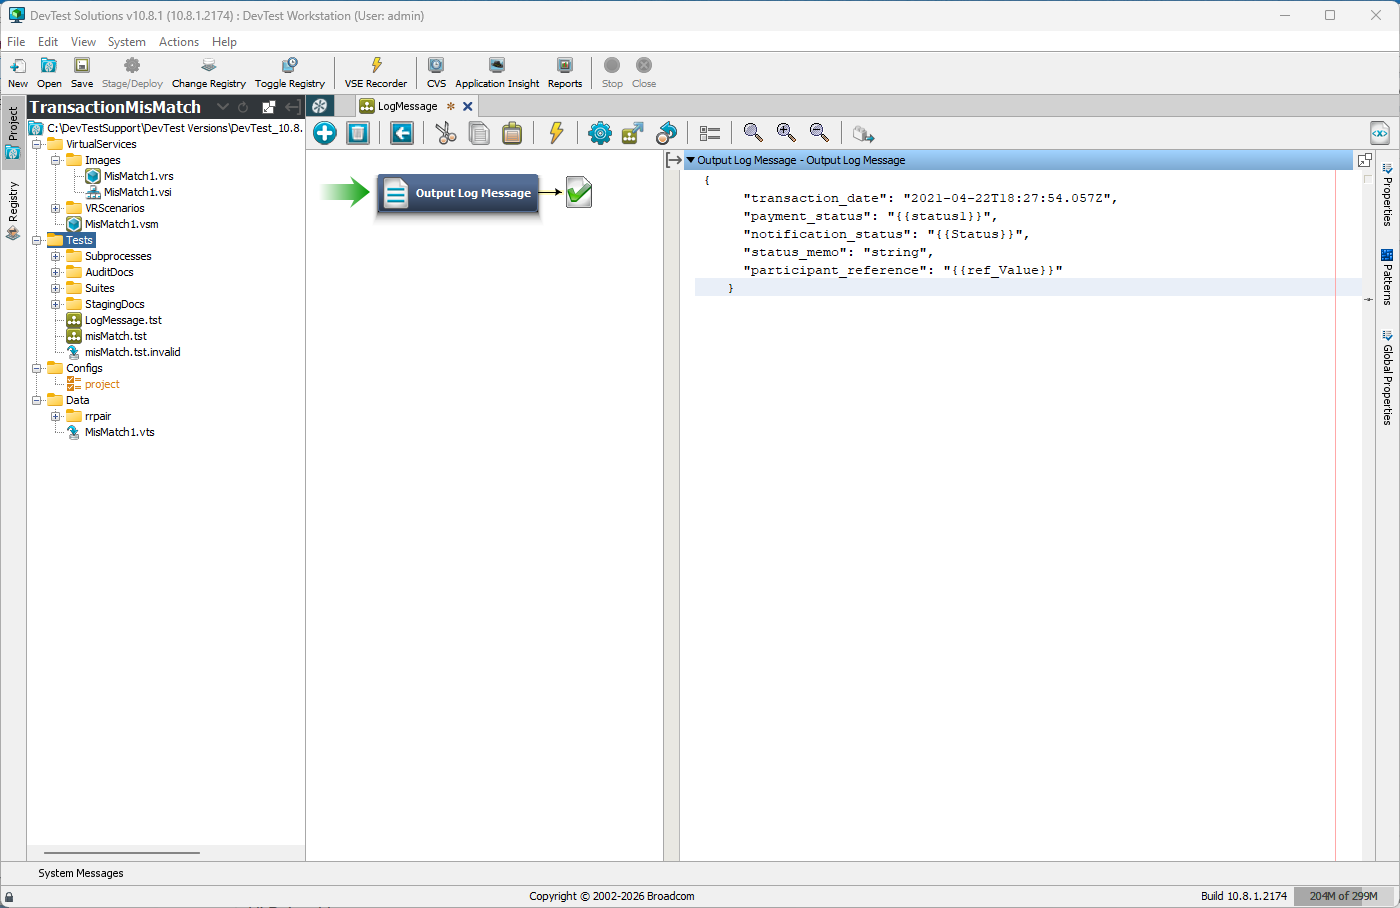Pop out the Output Log Message editor
1400x908 pixels.
pyautogui.click(x=1365, y=160)
